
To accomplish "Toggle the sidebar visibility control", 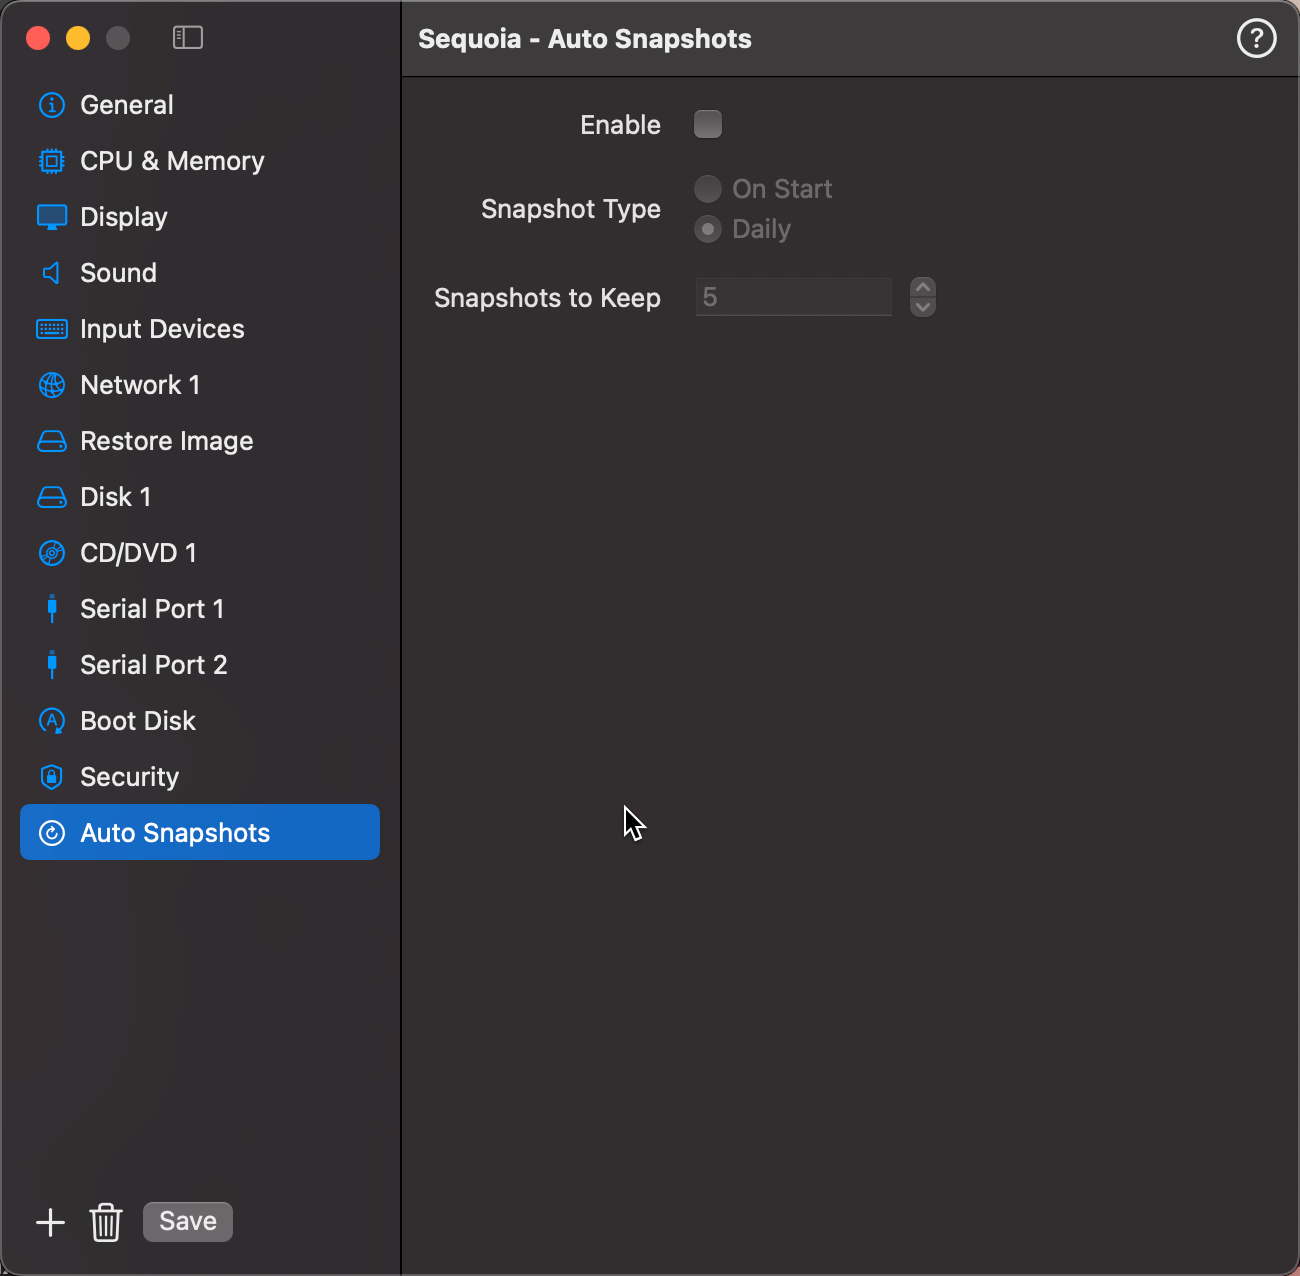I will pos(187,37).
